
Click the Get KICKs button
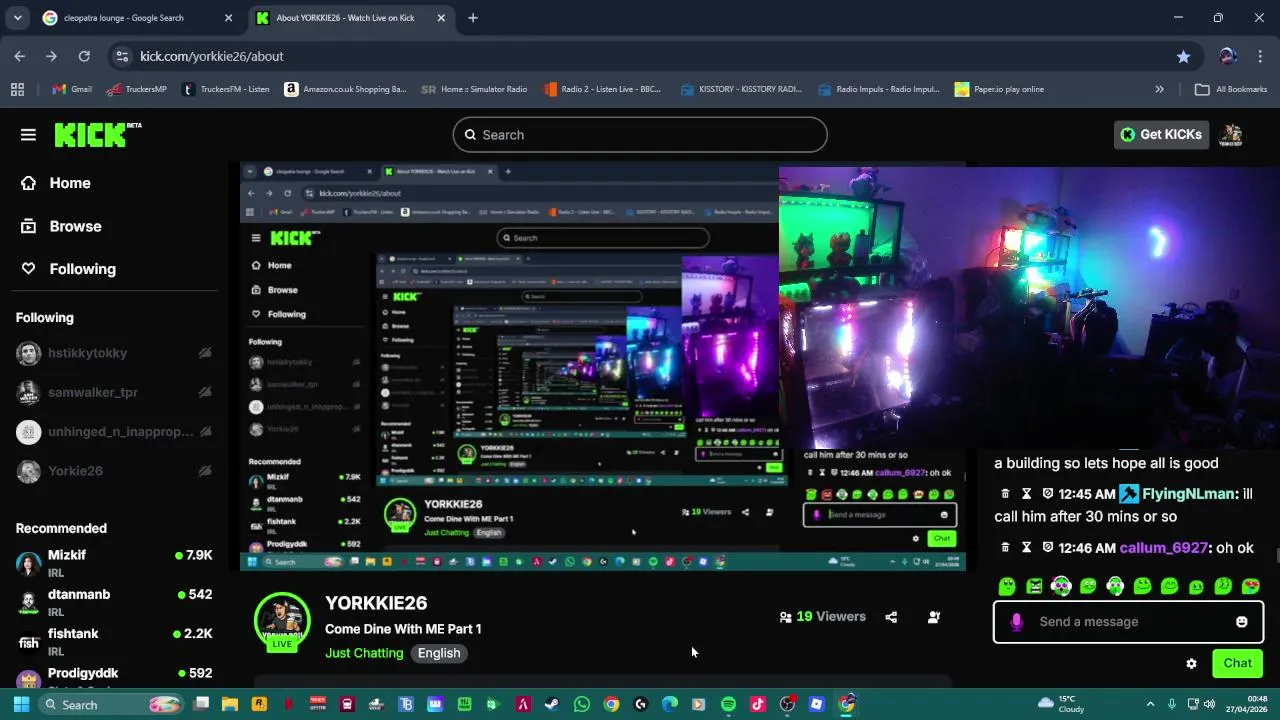point(1162,135)
